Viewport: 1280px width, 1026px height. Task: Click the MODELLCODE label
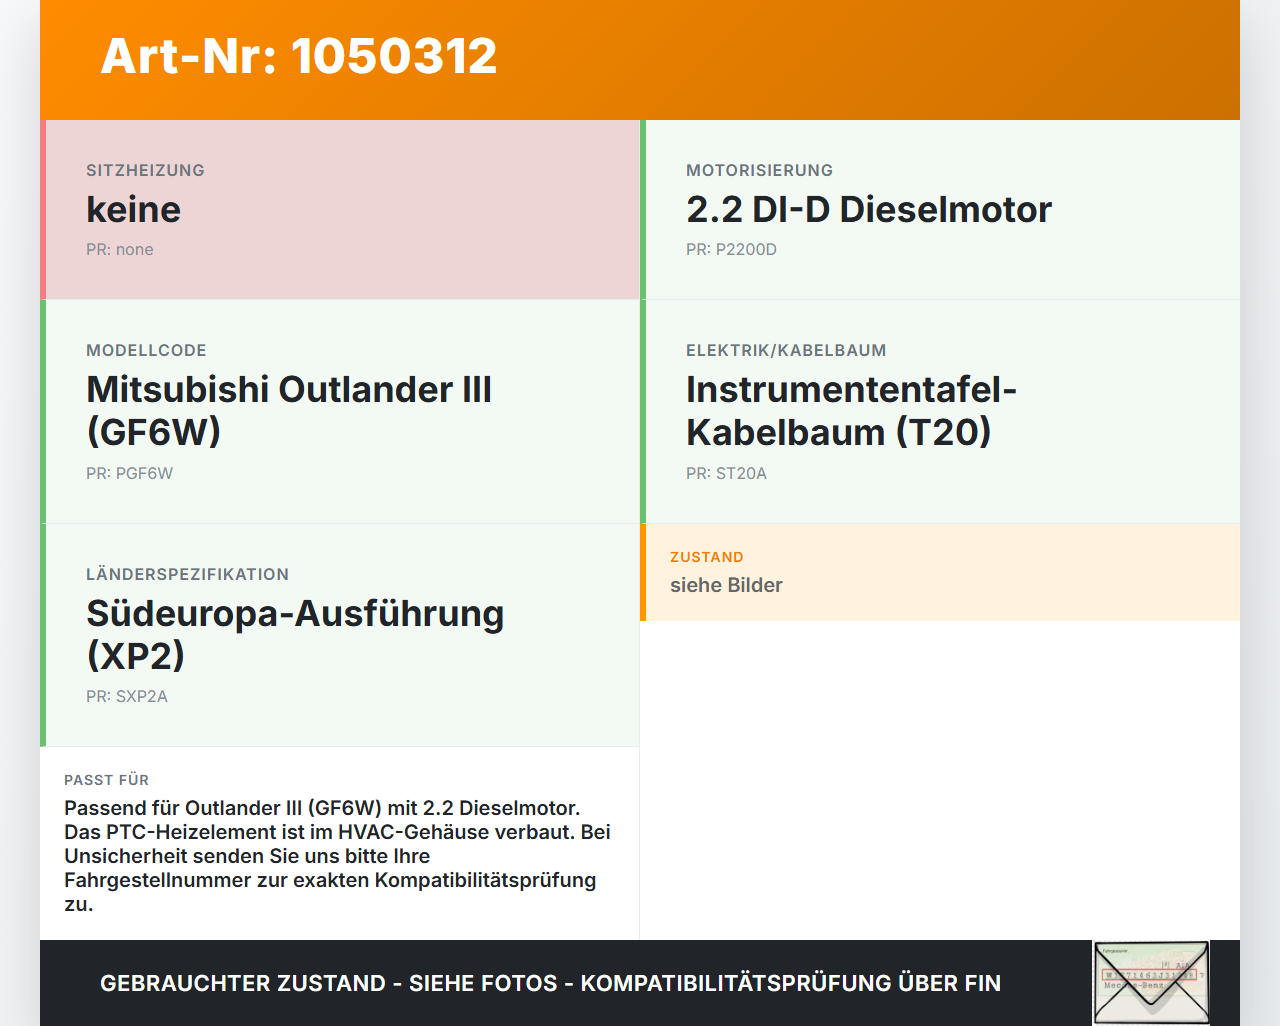tap(146, 350)
